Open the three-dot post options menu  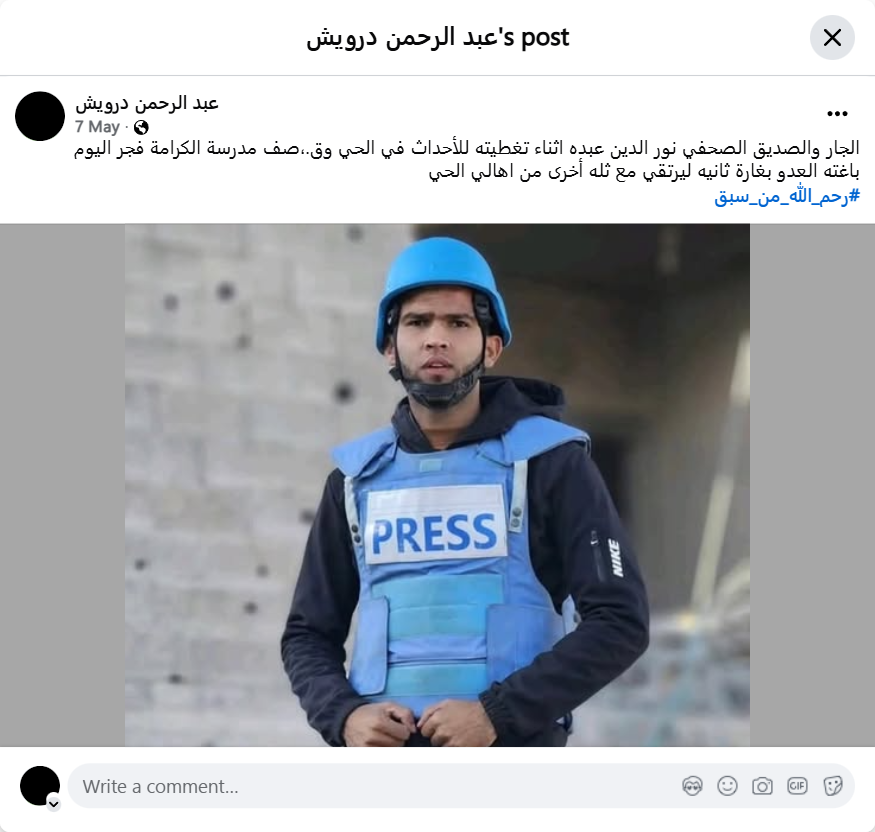pos(837,114)
